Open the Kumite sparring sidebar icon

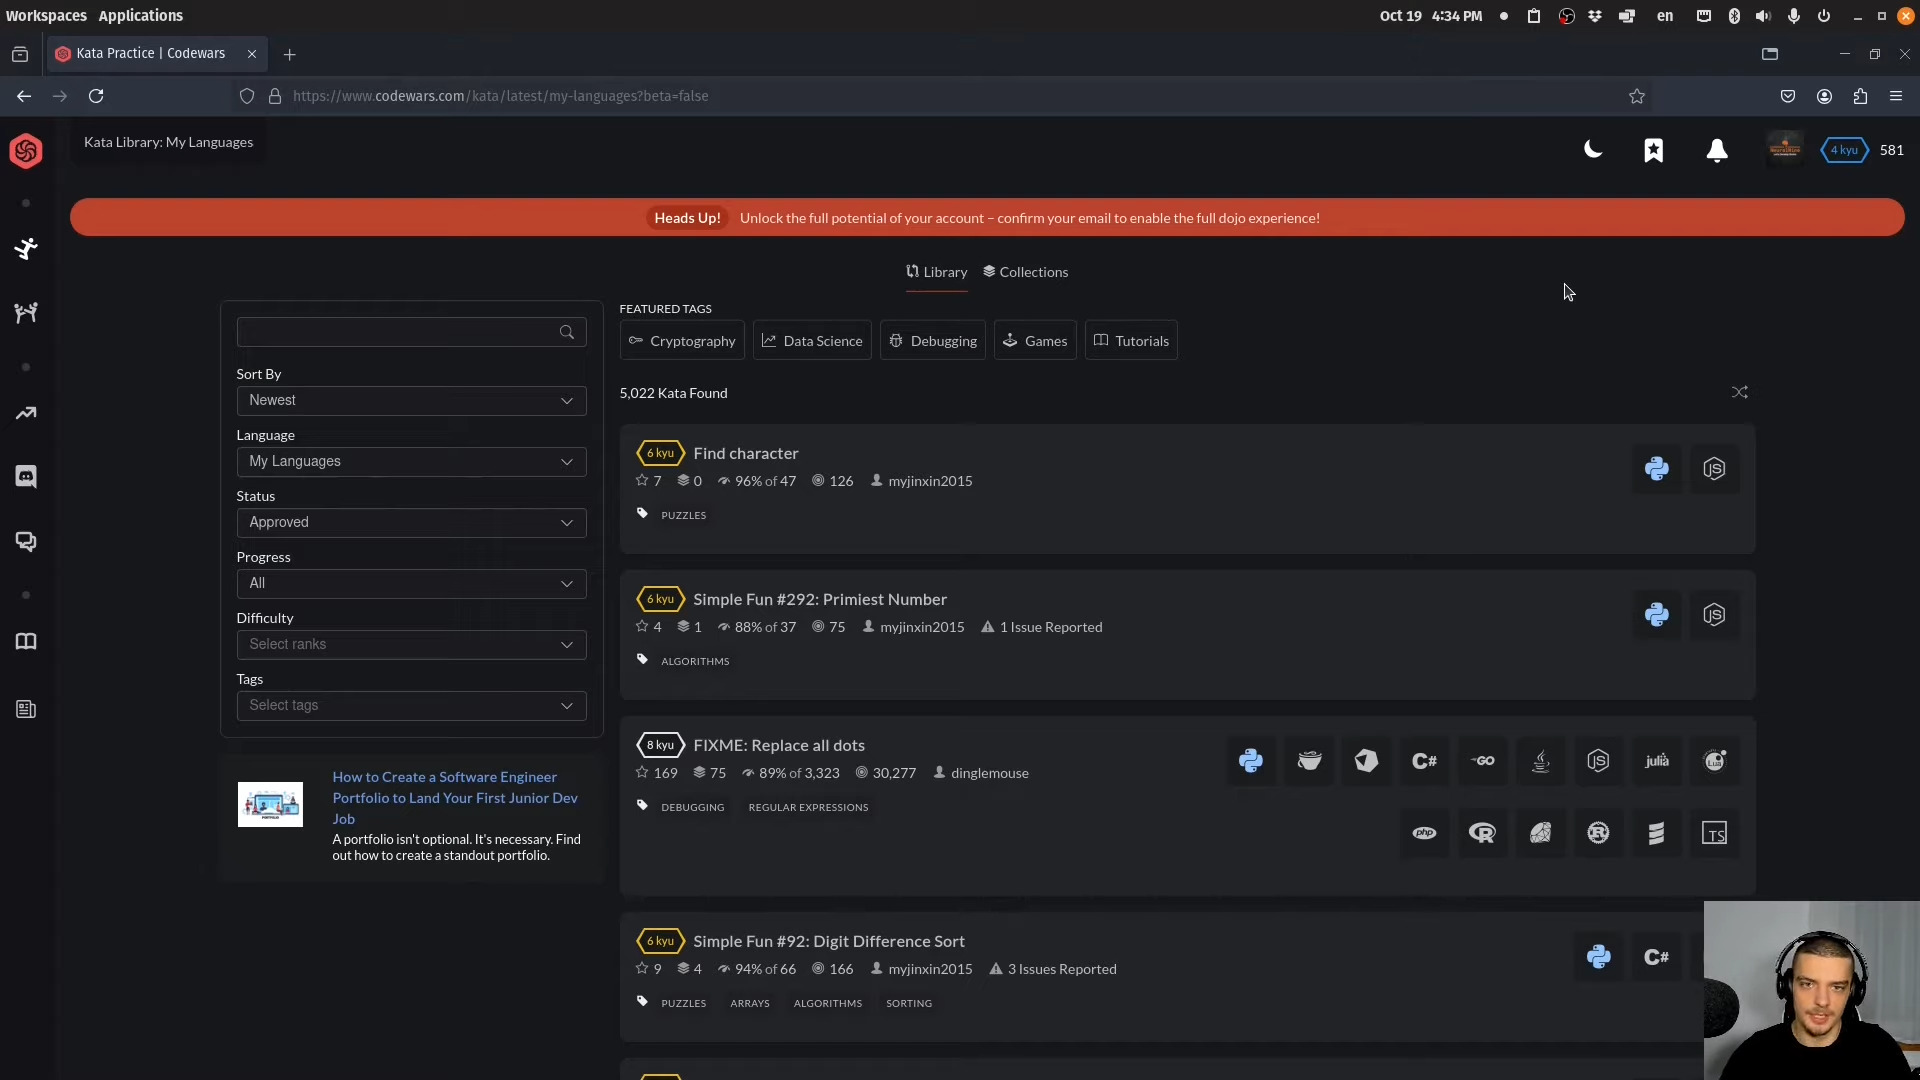click(x=26, y=313)
